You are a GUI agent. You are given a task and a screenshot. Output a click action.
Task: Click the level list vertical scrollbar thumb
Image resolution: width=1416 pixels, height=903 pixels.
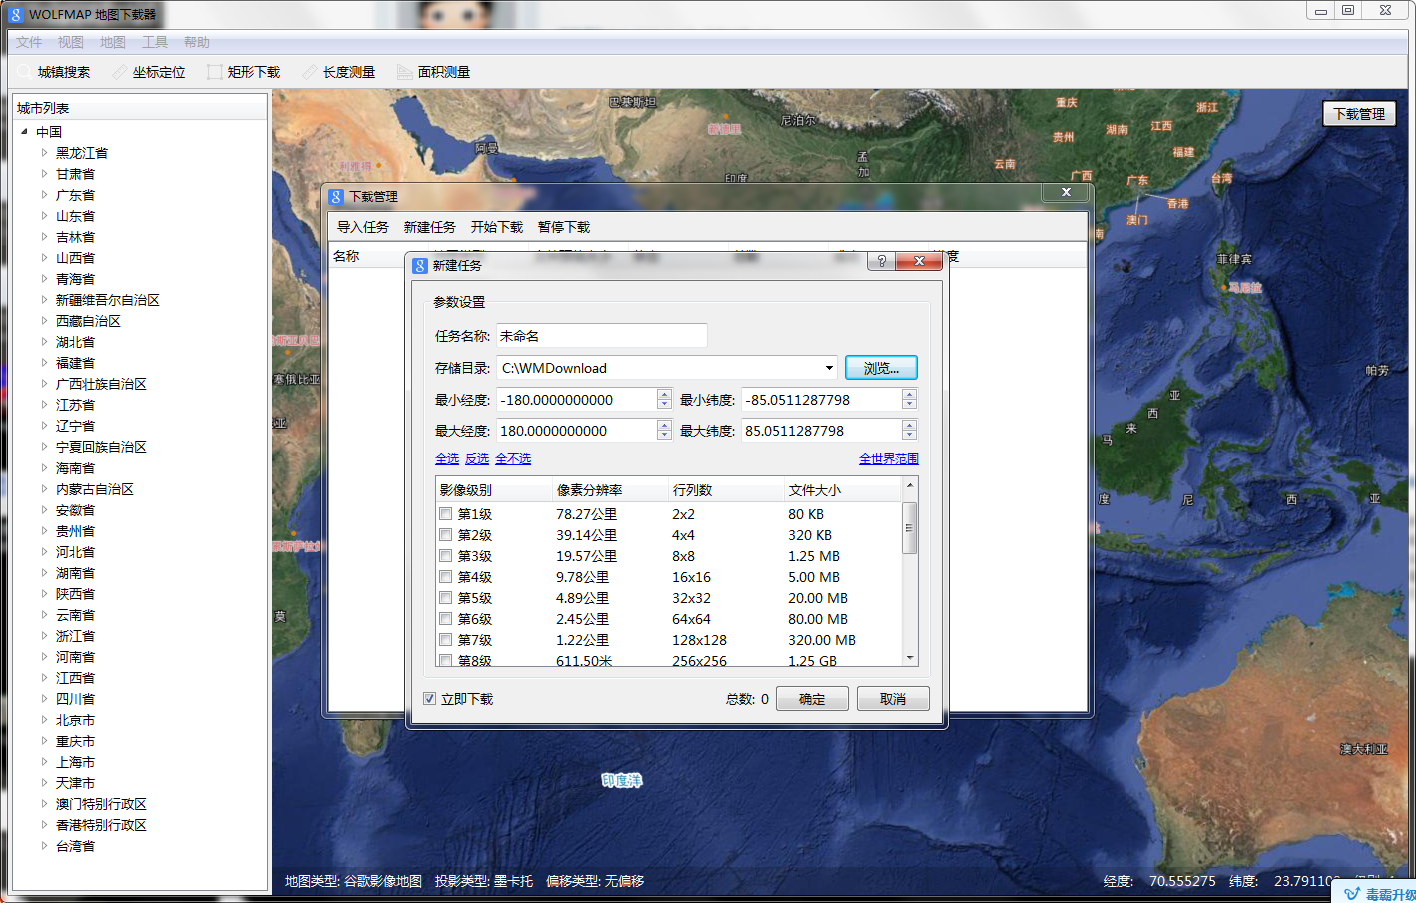coord(909,527)
